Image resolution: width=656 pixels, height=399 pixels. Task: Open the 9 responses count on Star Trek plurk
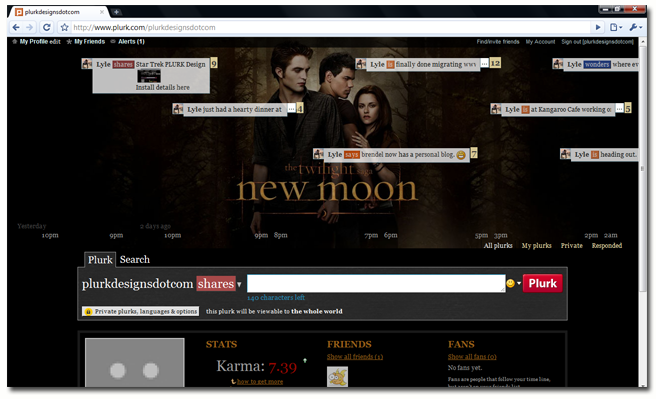coord(214,64)
